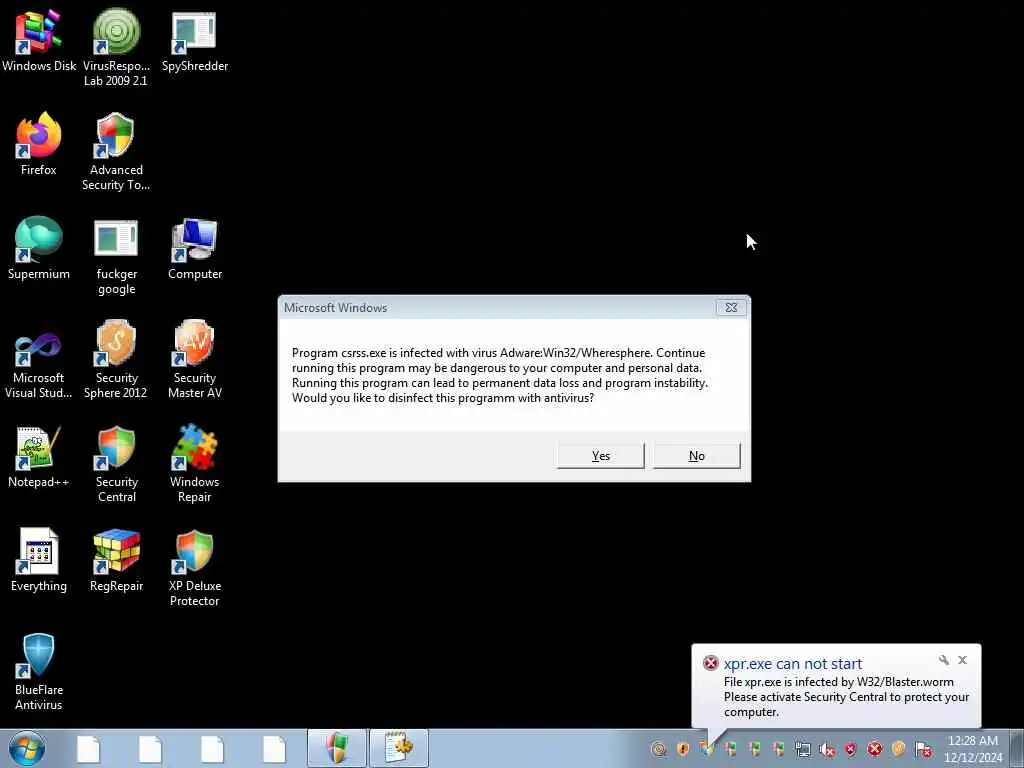Image resolution: width=1024 pixels, height=768 pixels.
Task: Switch to the notepad-gear taskbar app
Action: tap(399, 748)
